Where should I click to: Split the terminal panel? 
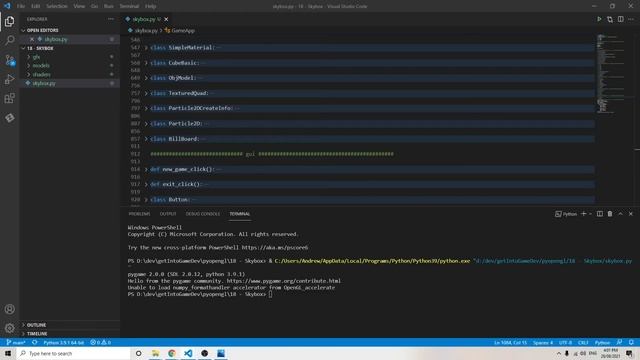(x=600, y=214)
